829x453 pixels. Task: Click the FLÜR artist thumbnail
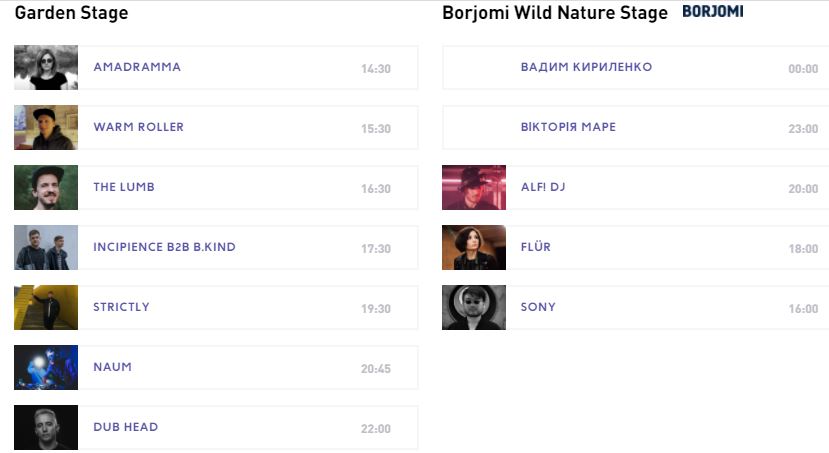[x=474, y=248]
